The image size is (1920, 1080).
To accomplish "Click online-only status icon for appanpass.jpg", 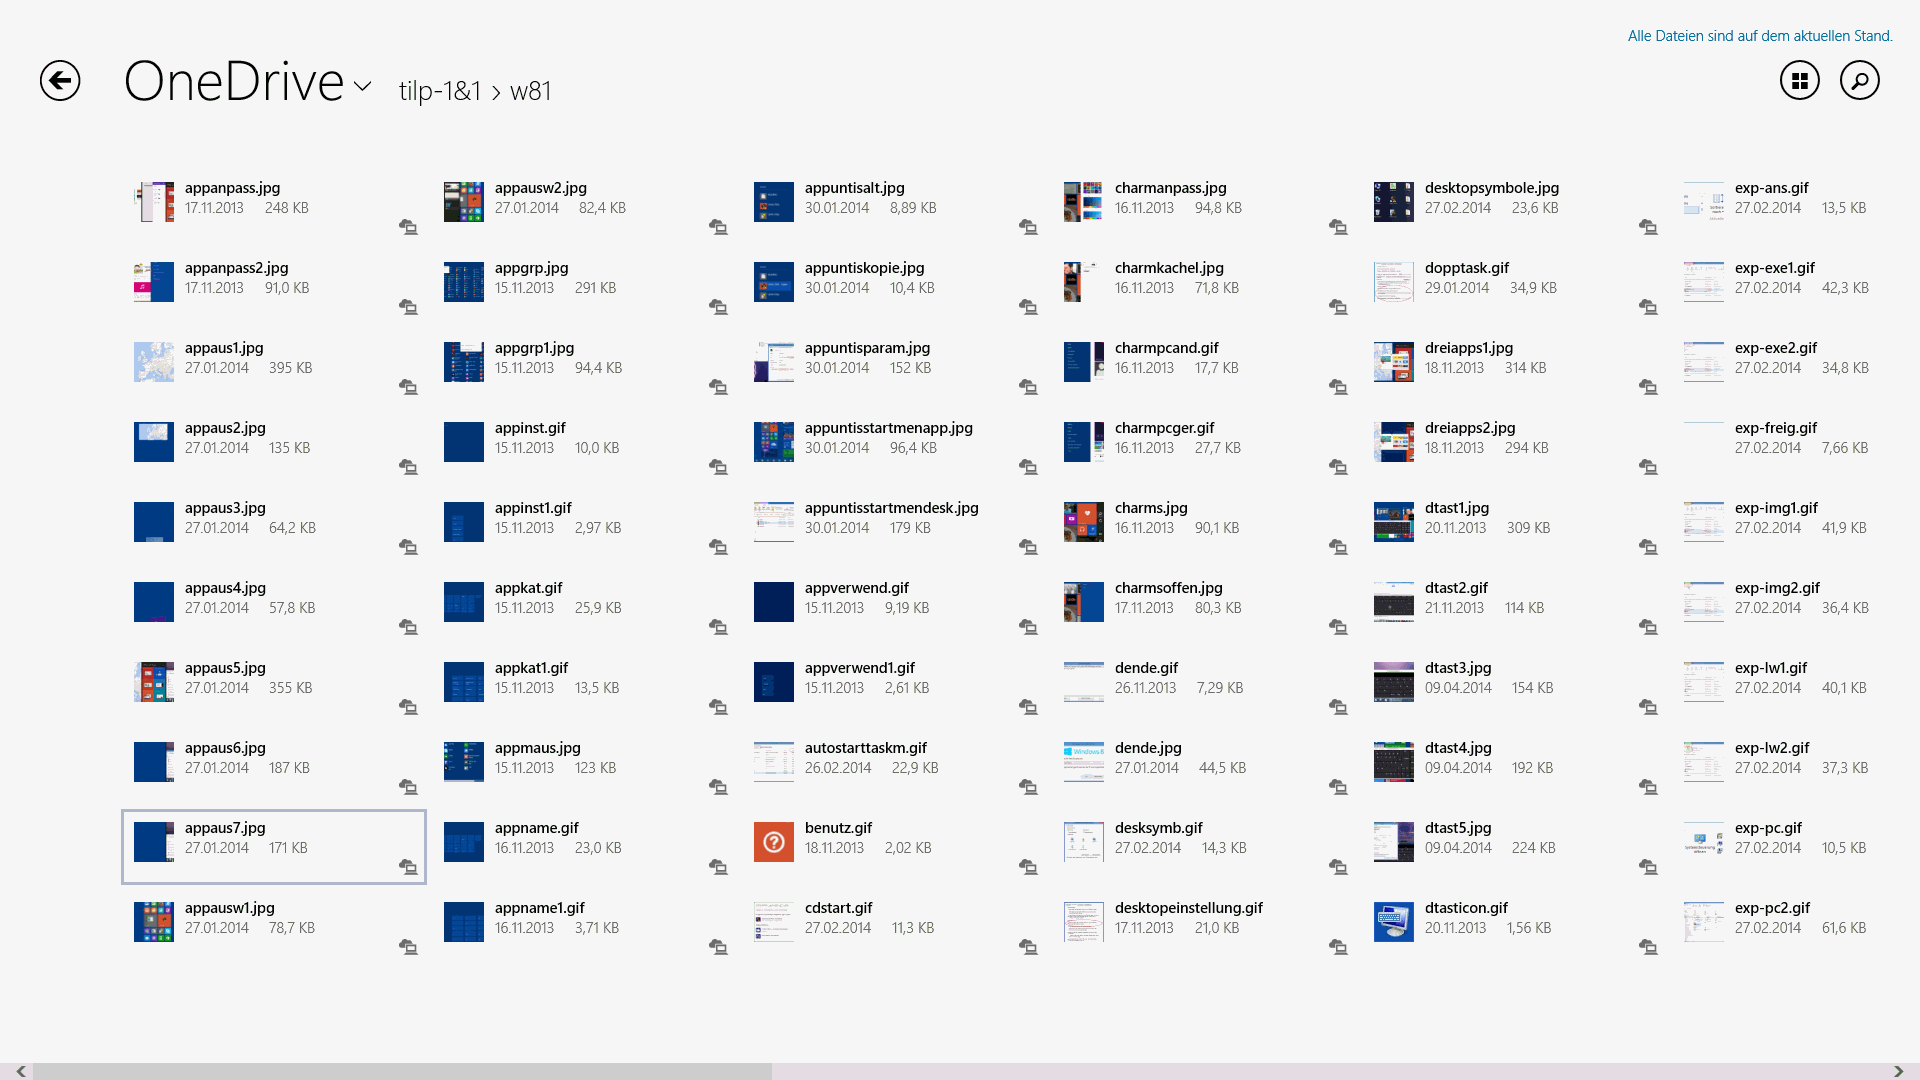I will tap(408, 227).
